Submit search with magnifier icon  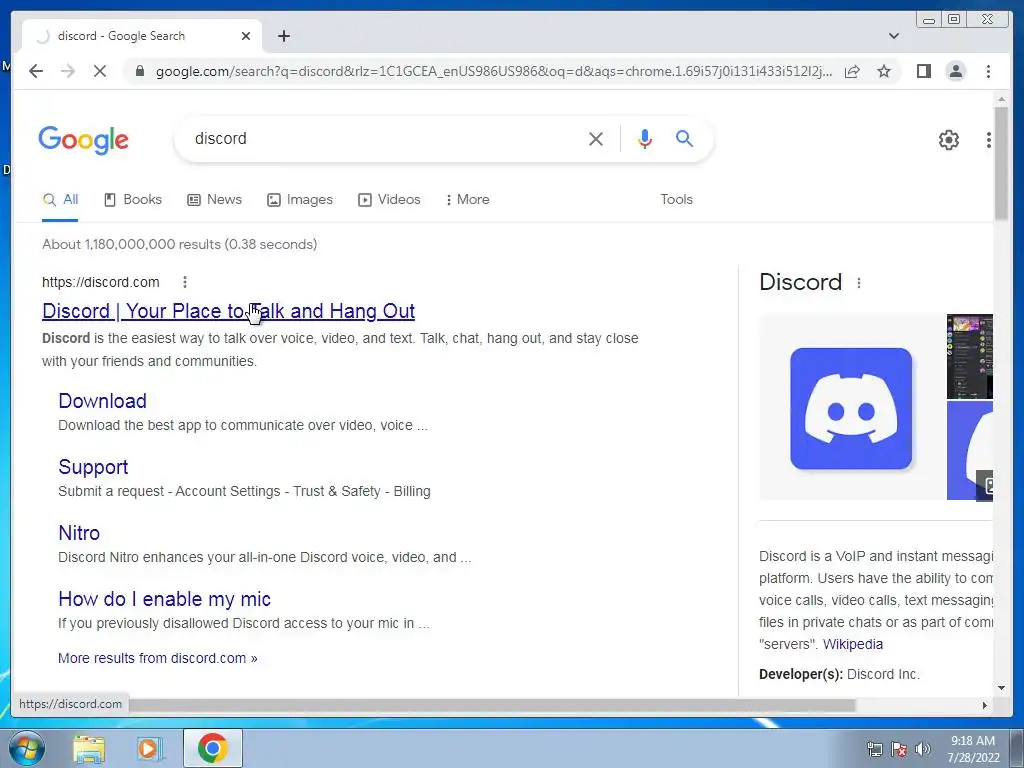point(684,138)
